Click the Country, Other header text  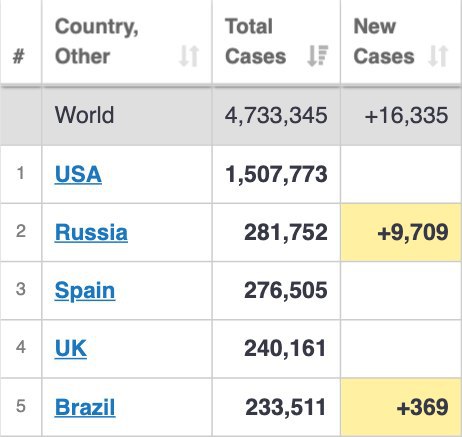click(97, 41)
